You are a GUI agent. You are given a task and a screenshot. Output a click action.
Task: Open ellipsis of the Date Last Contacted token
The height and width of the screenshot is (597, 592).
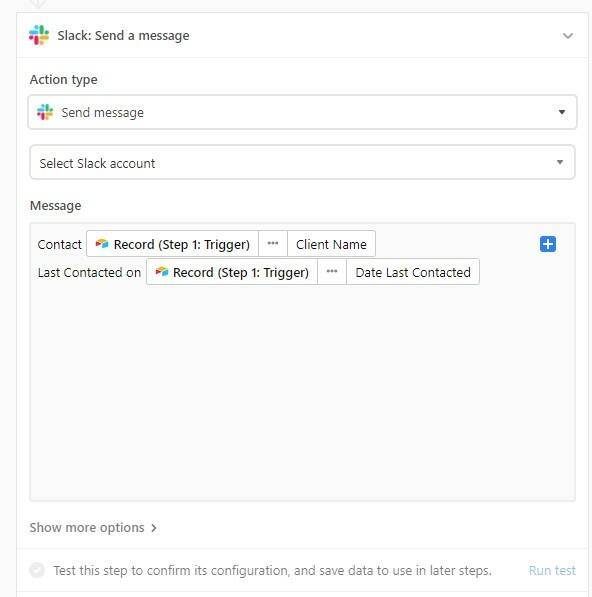[332, 272]
